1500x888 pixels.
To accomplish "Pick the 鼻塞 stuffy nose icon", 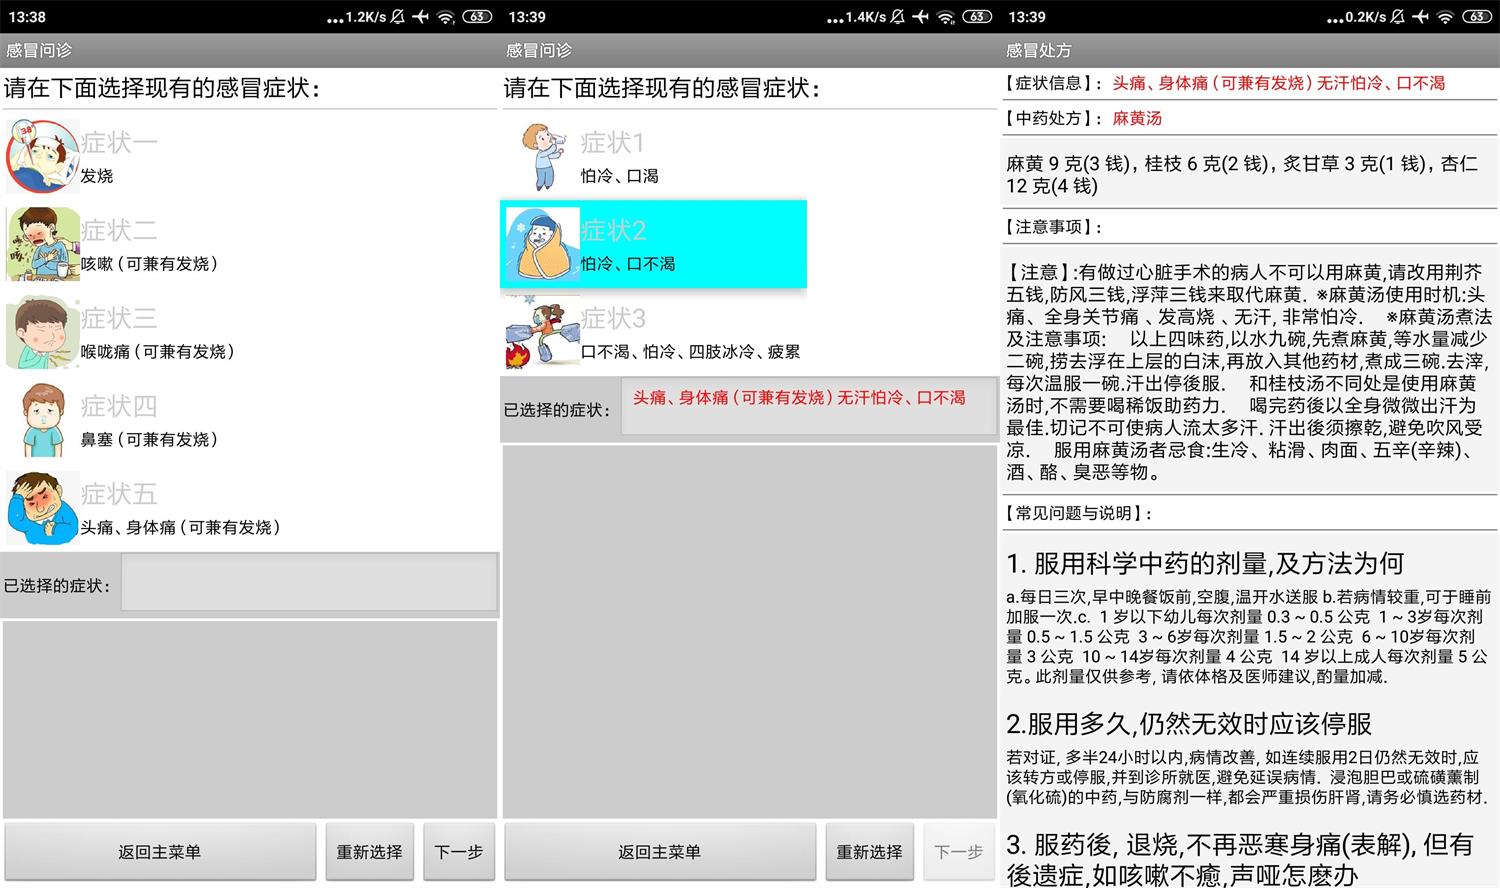I will [42, 421].
